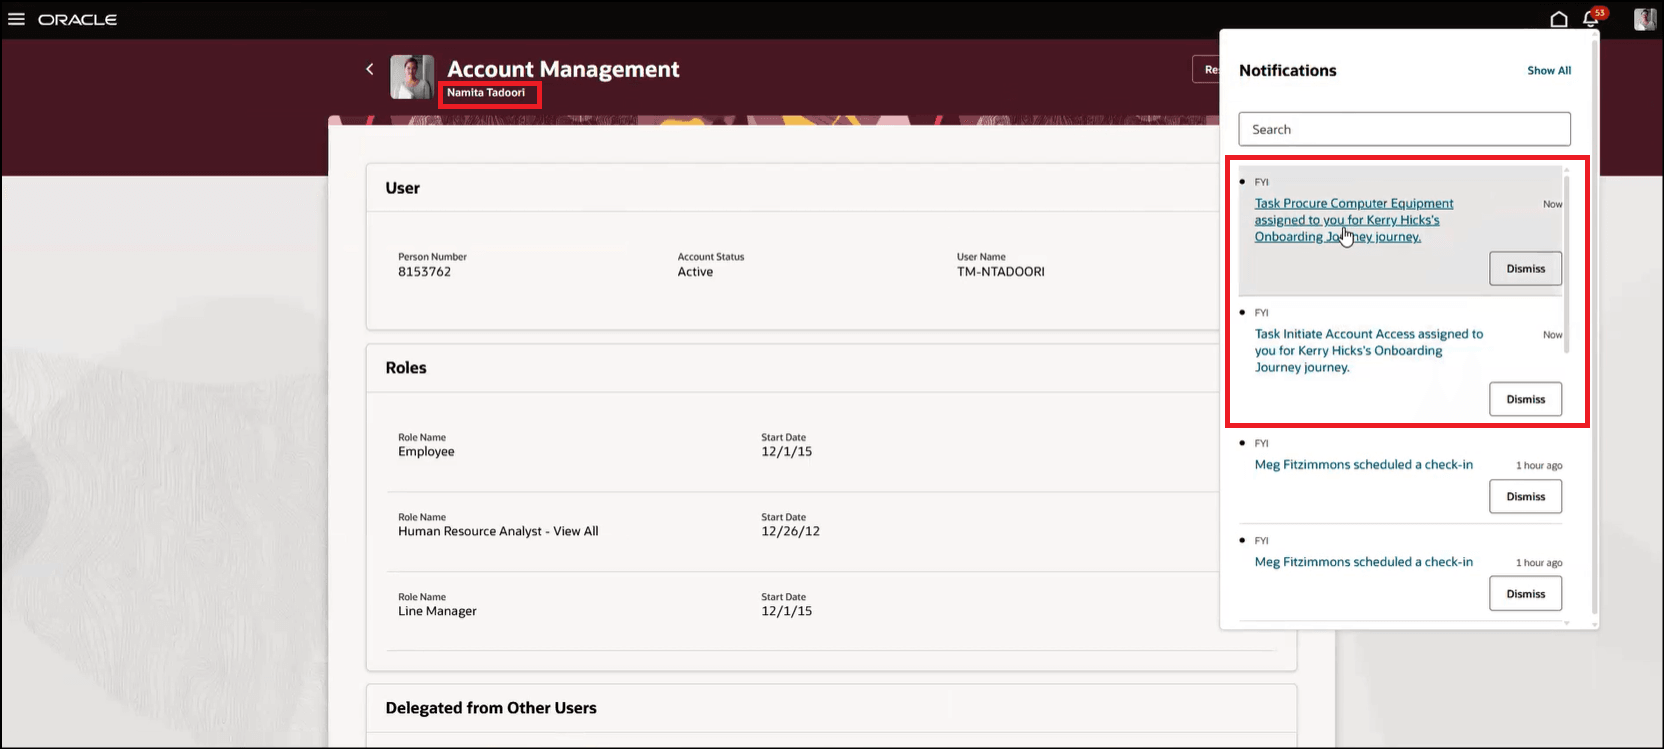Open the hamburger navigation menu
The image size is (1664, 749).
click(16, 19)
